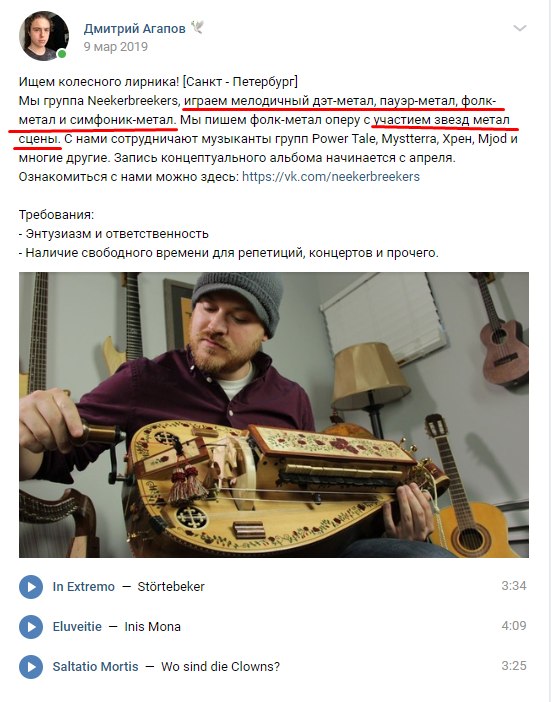Click the dove emoji status icon

tap(197, 27)
